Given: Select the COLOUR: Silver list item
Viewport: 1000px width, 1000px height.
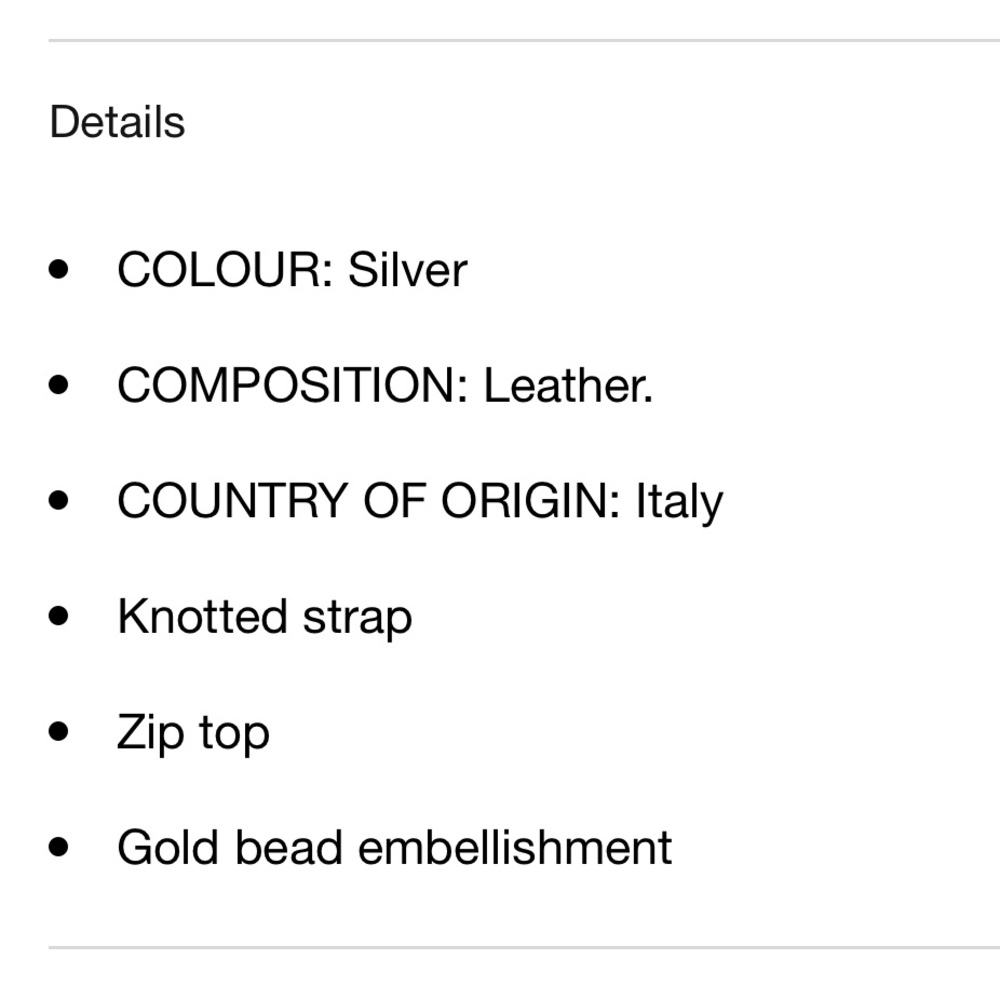Looking at the screenshot, I should click(x=291, y=270).
